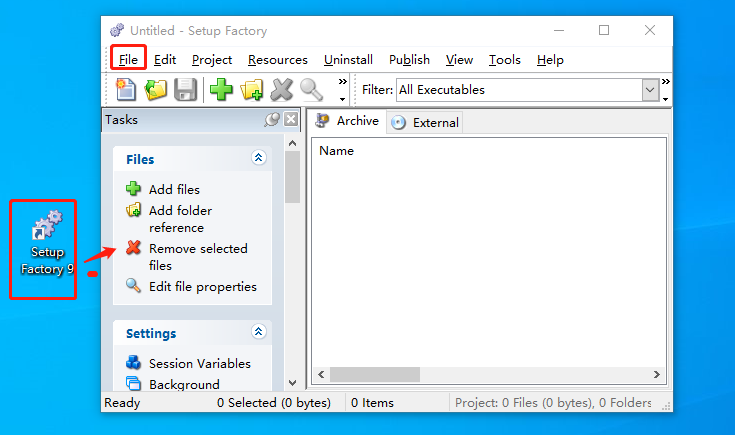Collapse the Settings task group
Screen dimensions: 735x435
[x=258, y=331]
